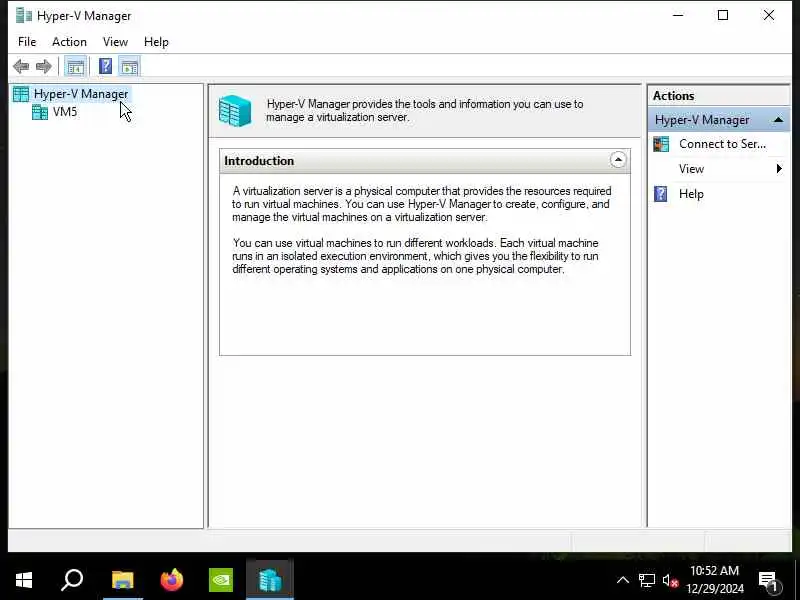Select Hyper-V Manager in the console tree

81,94
